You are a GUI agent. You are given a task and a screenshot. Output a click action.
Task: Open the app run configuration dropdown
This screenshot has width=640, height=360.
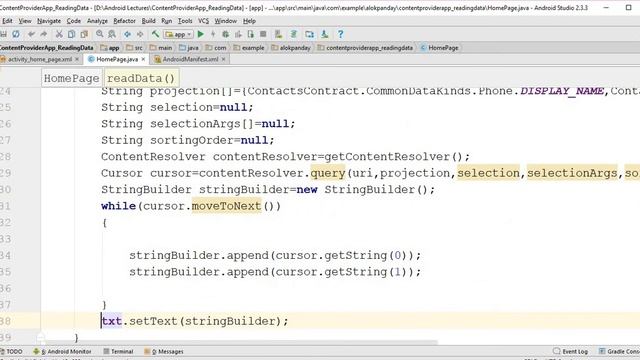tap(178, 34)
